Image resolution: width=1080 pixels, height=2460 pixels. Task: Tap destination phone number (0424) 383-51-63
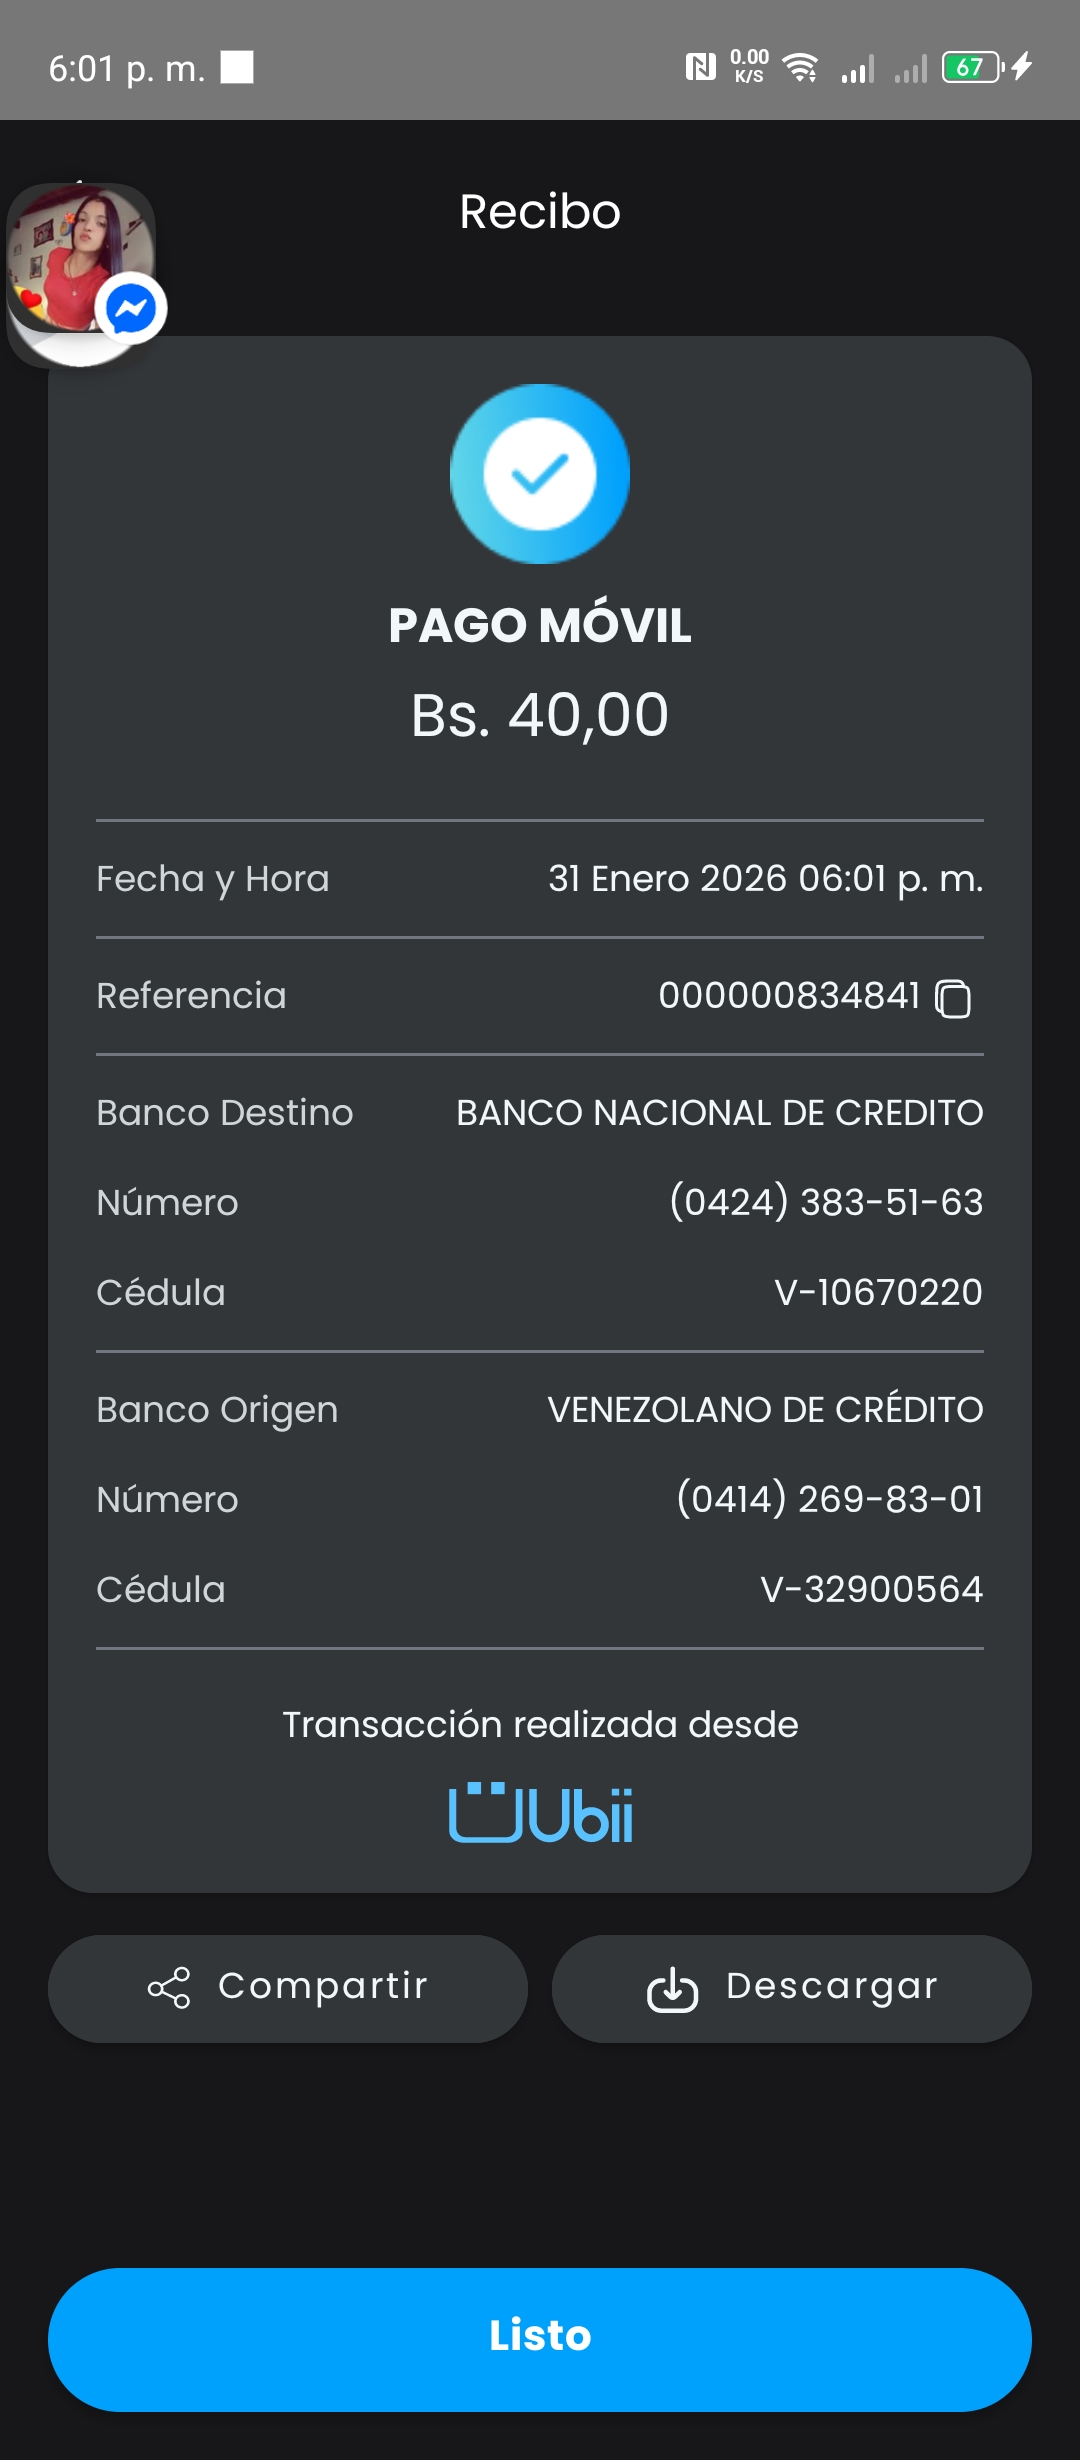(x=826, y=1202)
